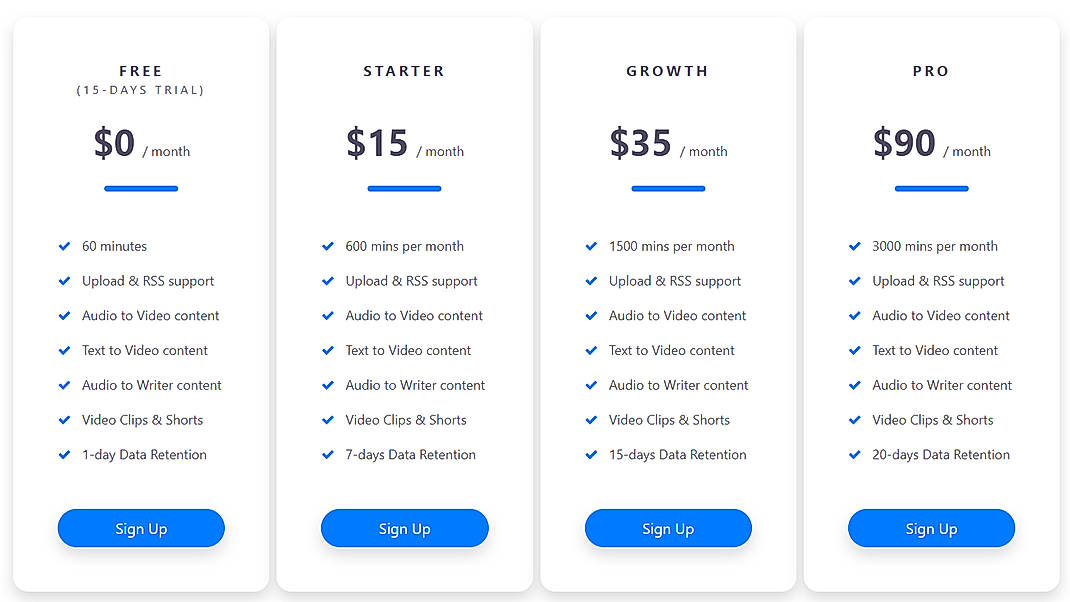
Task: Click the $90 price text
Action: tap(904, 143)
